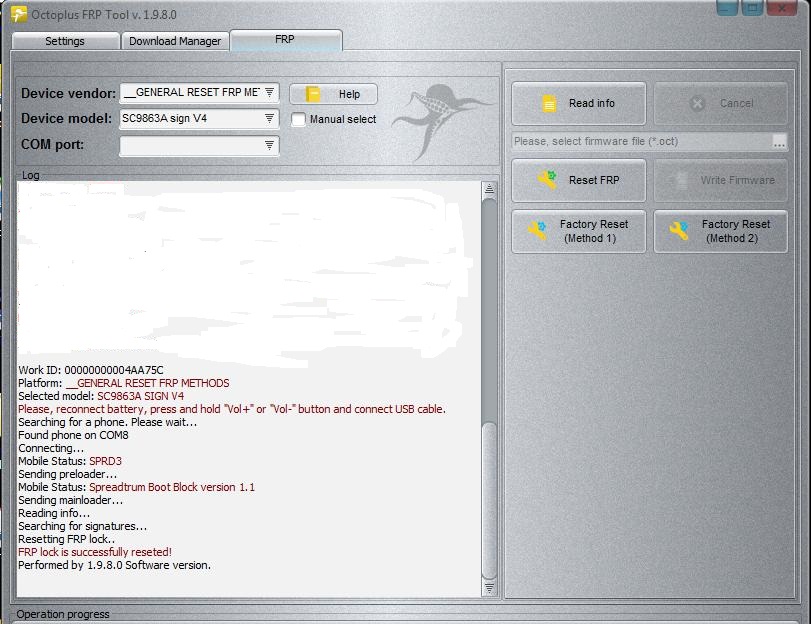Click the yellow document icon on Read info
Screen dimensions: 811x624
[x=549, y=103]
